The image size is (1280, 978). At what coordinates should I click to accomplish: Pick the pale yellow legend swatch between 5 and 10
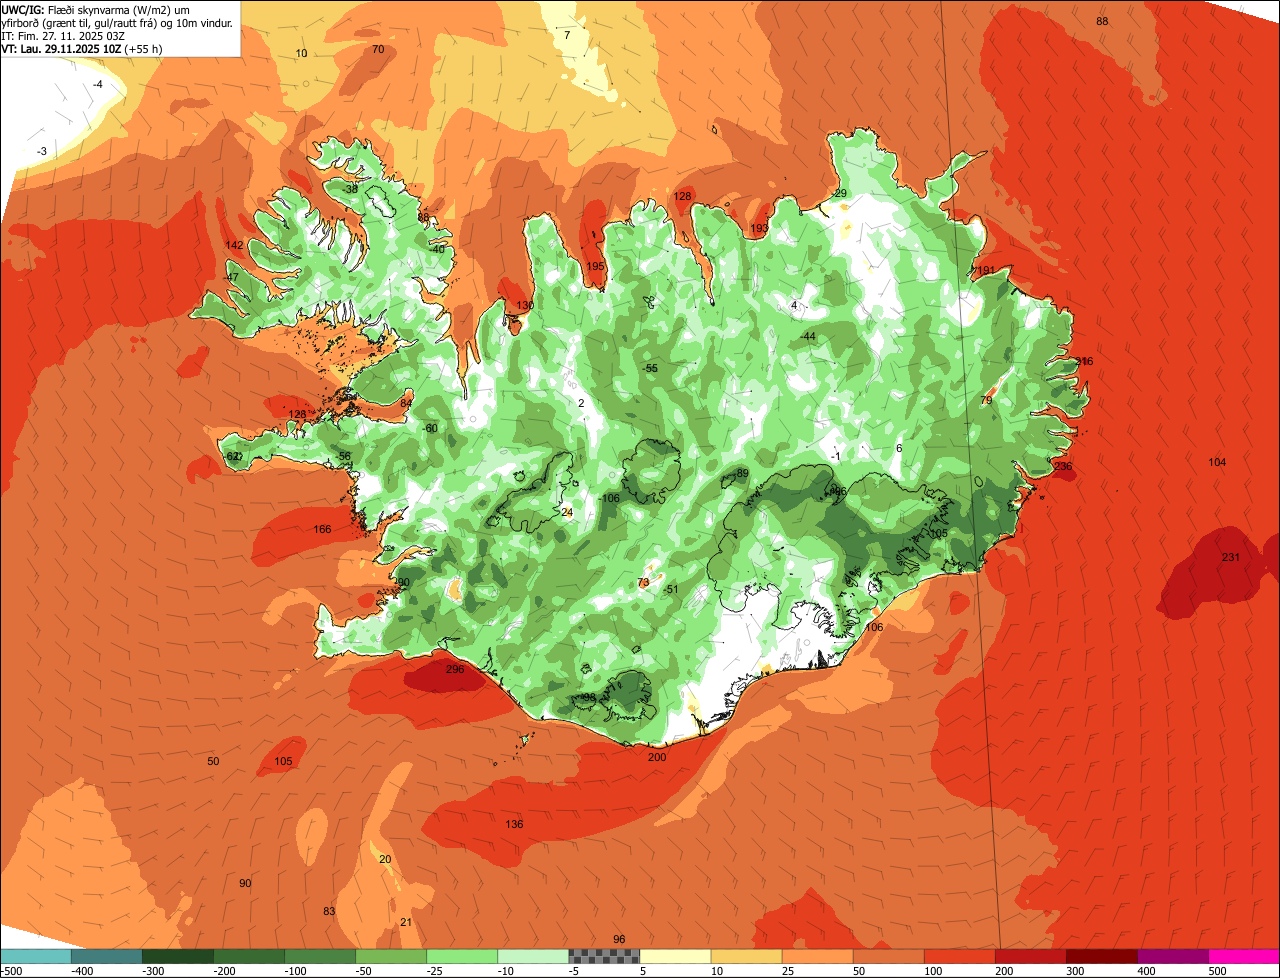675,956
